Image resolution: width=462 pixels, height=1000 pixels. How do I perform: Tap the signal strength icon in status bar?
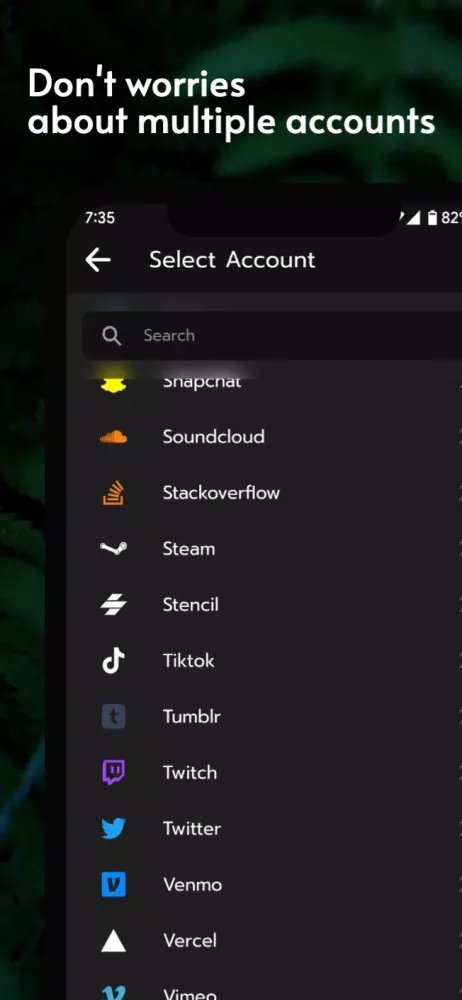pyautogui.click(x=413, y=218)
